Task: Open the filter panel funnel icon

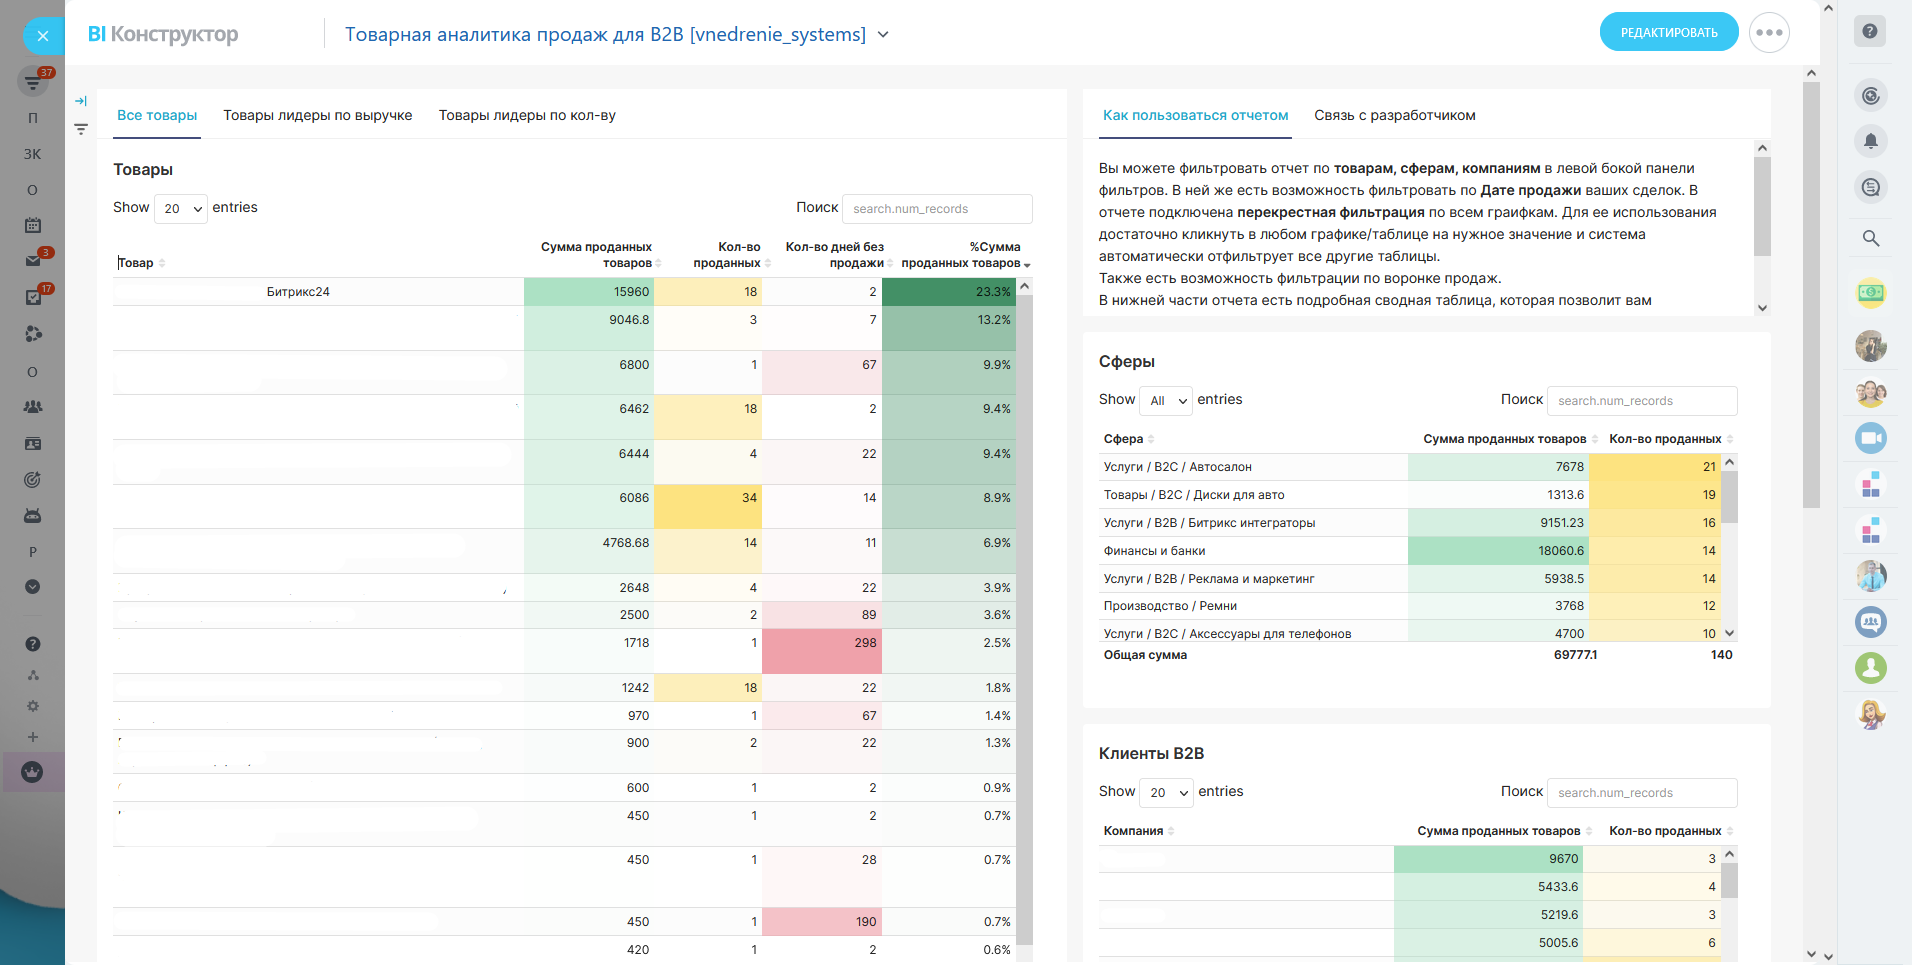Action: (81, 129)
